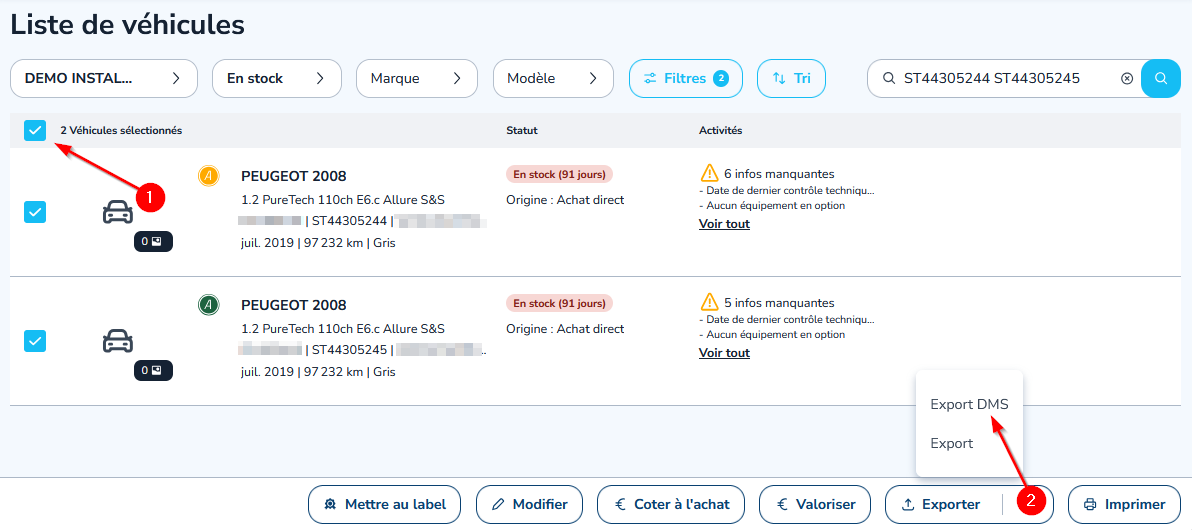
Task: Click the 5 infos manquantes text
Action: coord(779,303)
